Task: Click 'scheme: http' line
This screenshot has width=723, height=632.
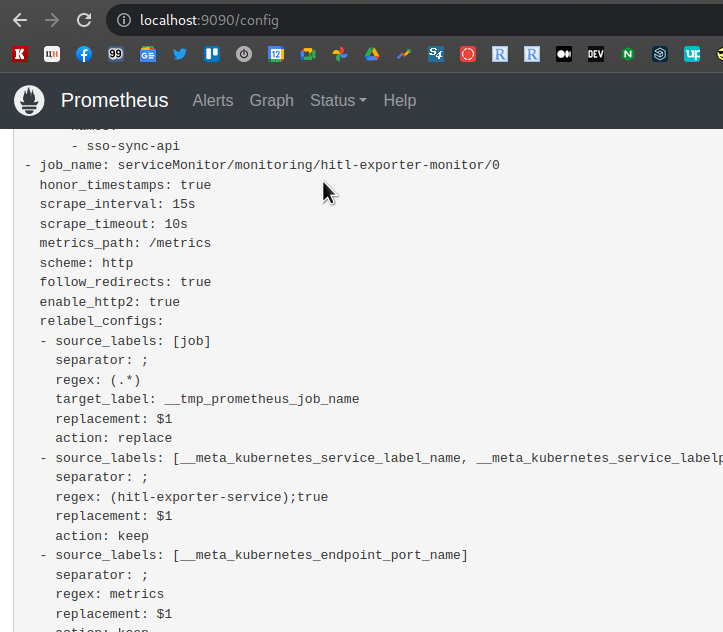Action: [x=86, y=263]
